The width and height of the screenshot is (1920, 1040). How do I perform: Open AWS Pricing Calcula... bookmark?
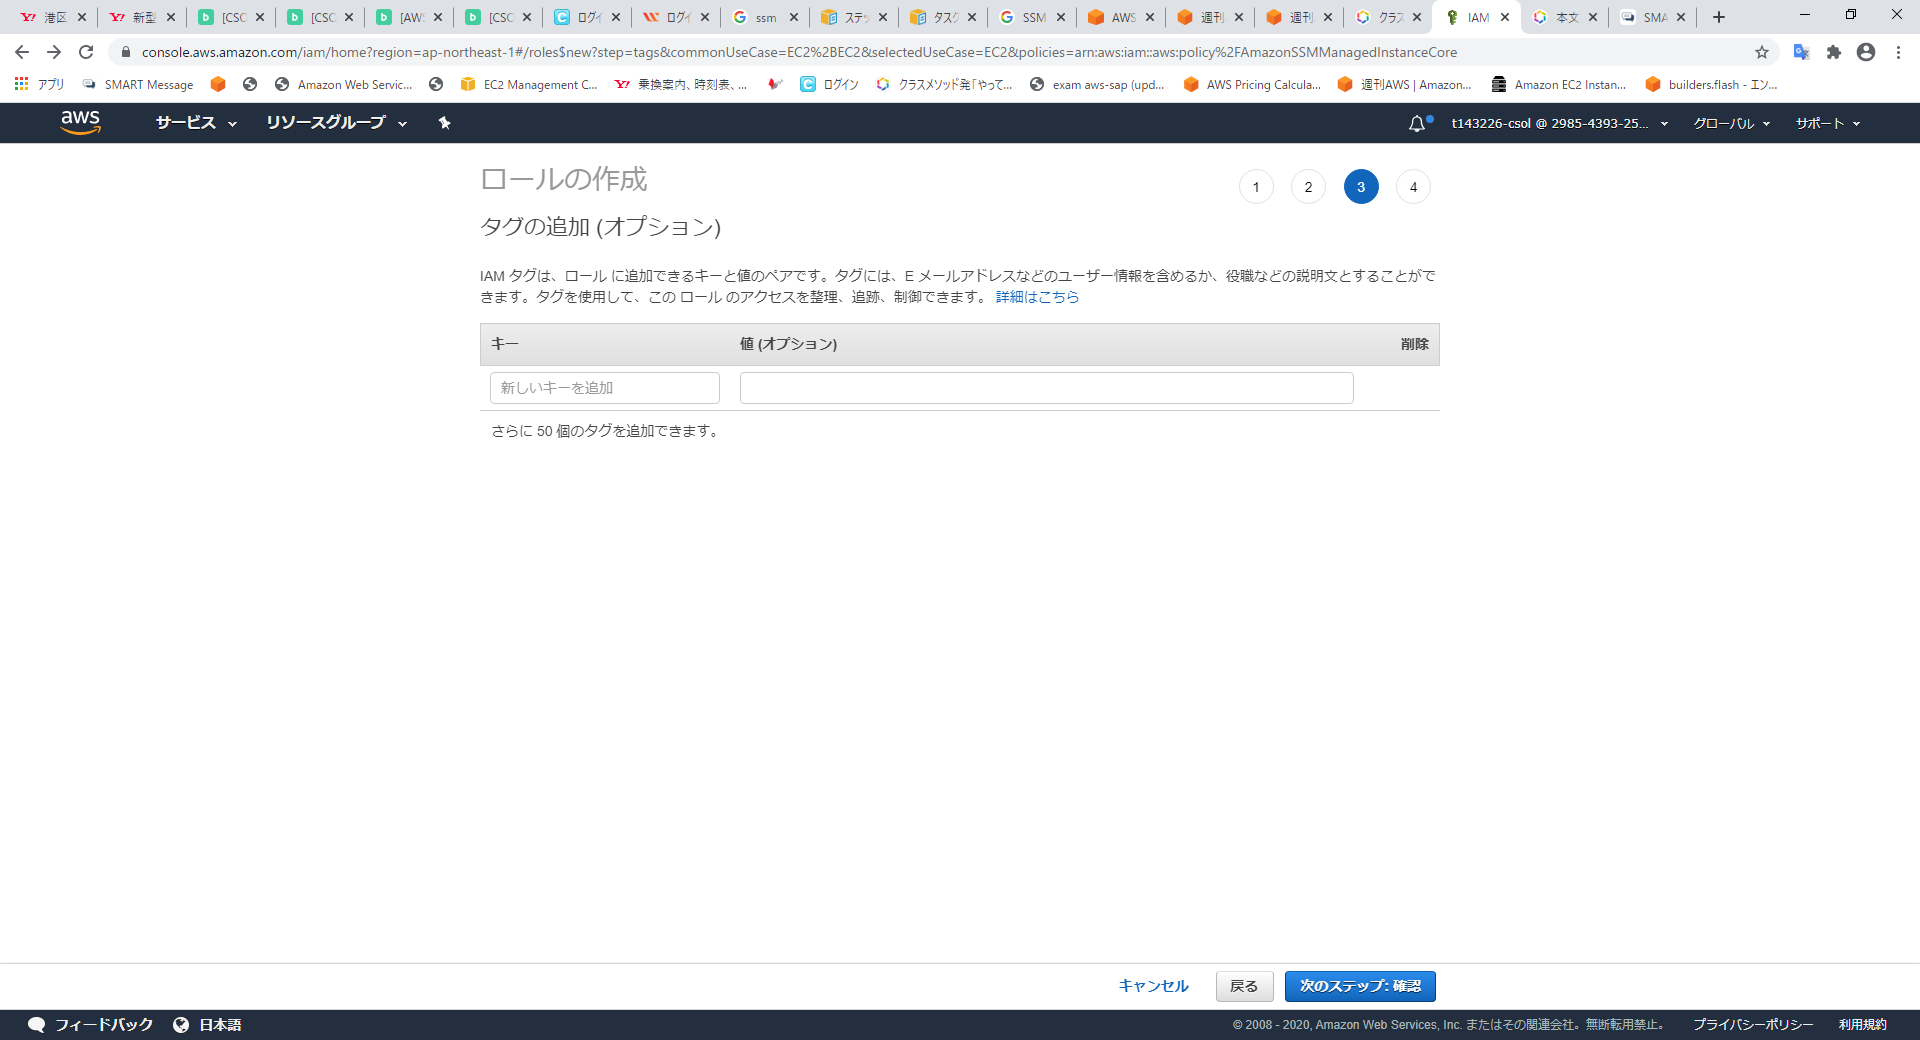[1252, 85]
